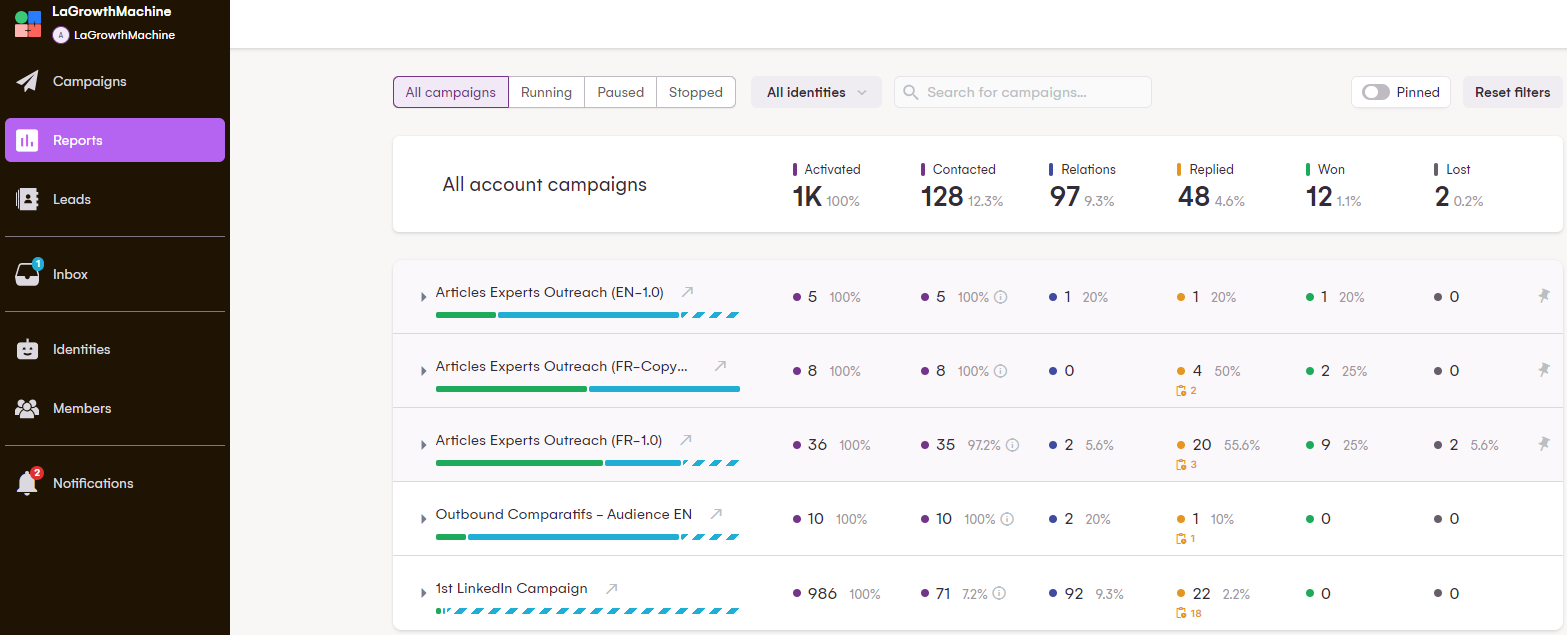Click the Reset filters button
The width and height of the screenshot is (1567, 635).
tap(1512, 92)
